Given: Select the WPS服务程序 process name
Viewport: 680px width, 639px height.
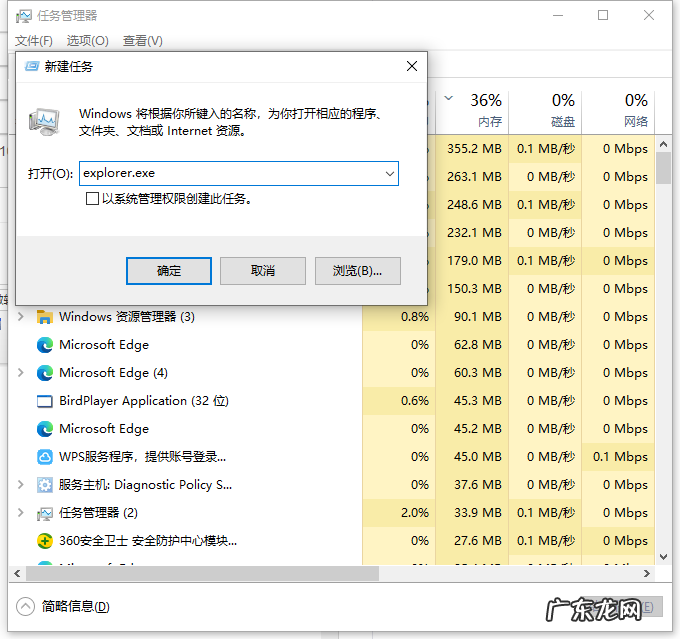Looking at the screenshot, I should coord(143,457).
